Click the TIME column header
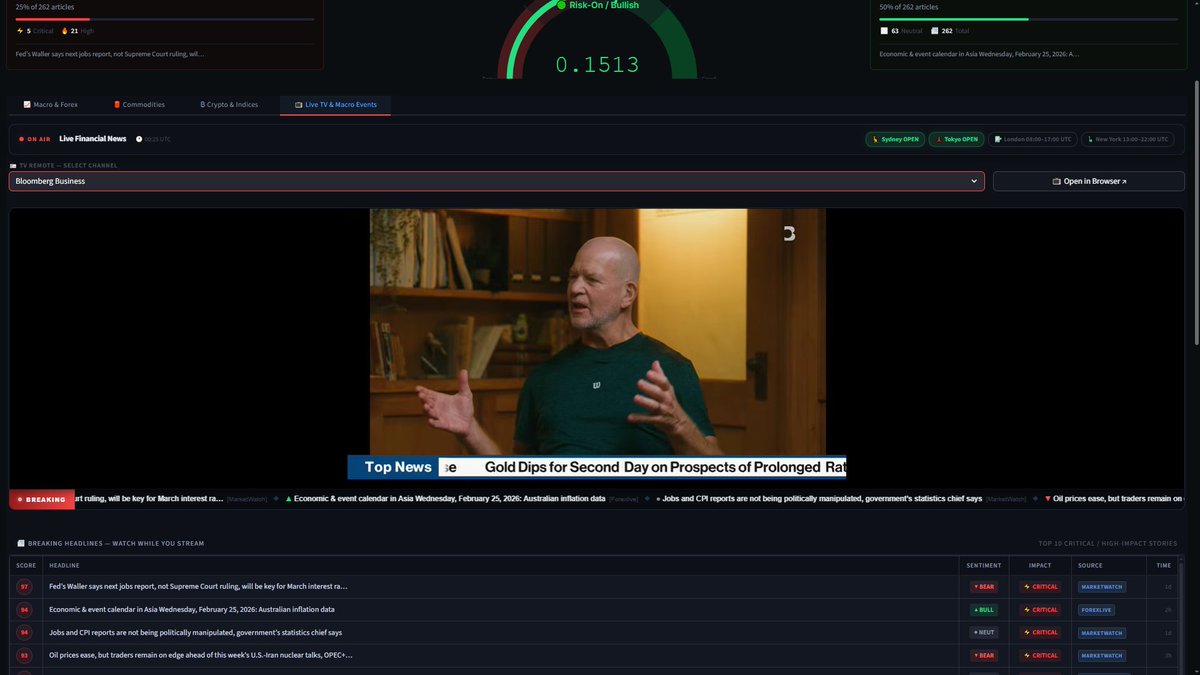The height and width of the screenshot is (675, 1200). (x=1164, y=565)
